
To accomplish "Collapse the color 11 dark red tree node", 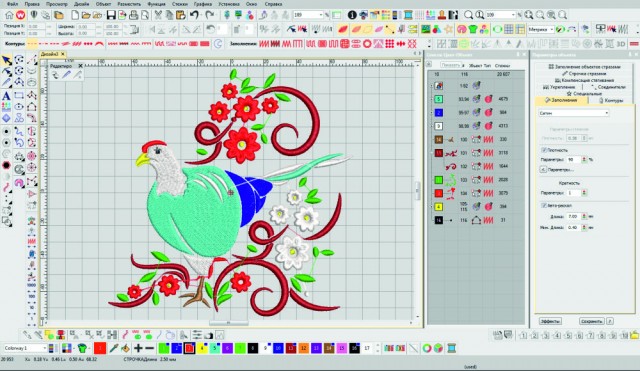I will click(x=431, y=153).
